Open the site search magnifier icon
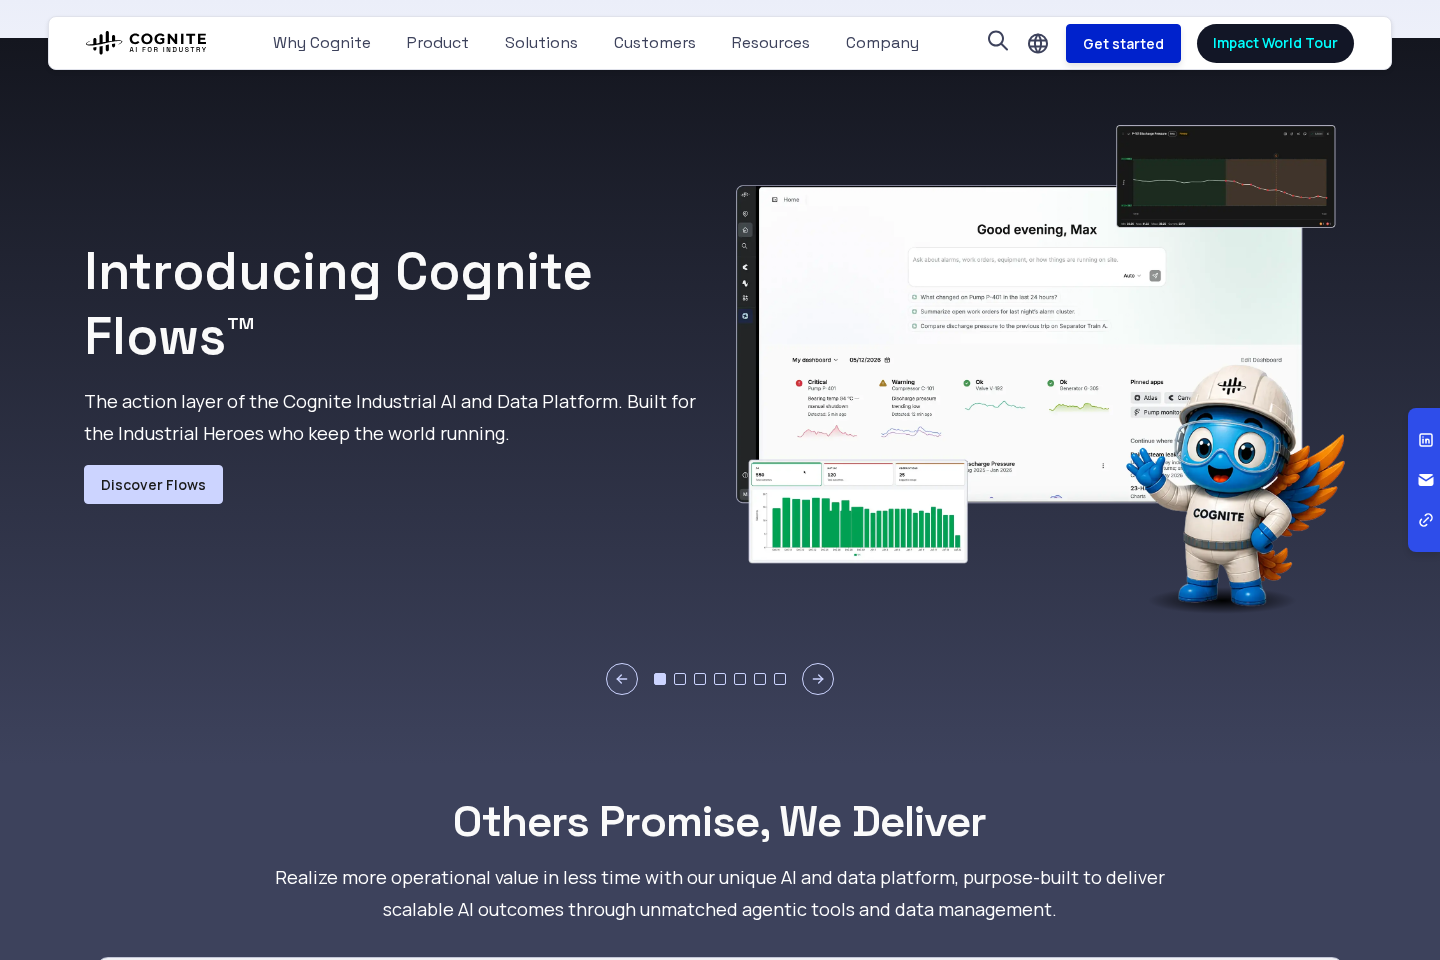The width and height of the screenshot is (1440, 960). pyautogui.click(x=998, y=41)
